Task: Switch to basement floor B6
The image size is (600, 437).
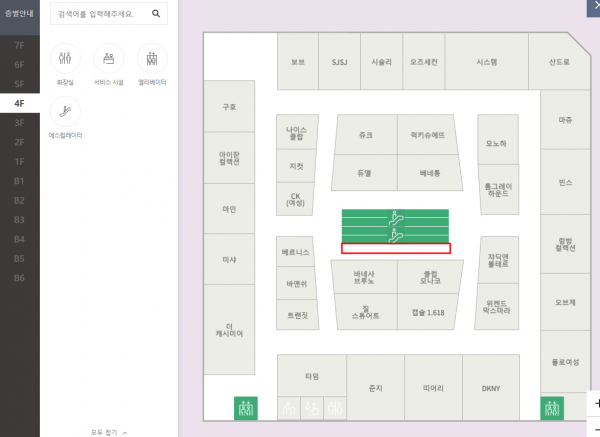Action: (20, 278)
